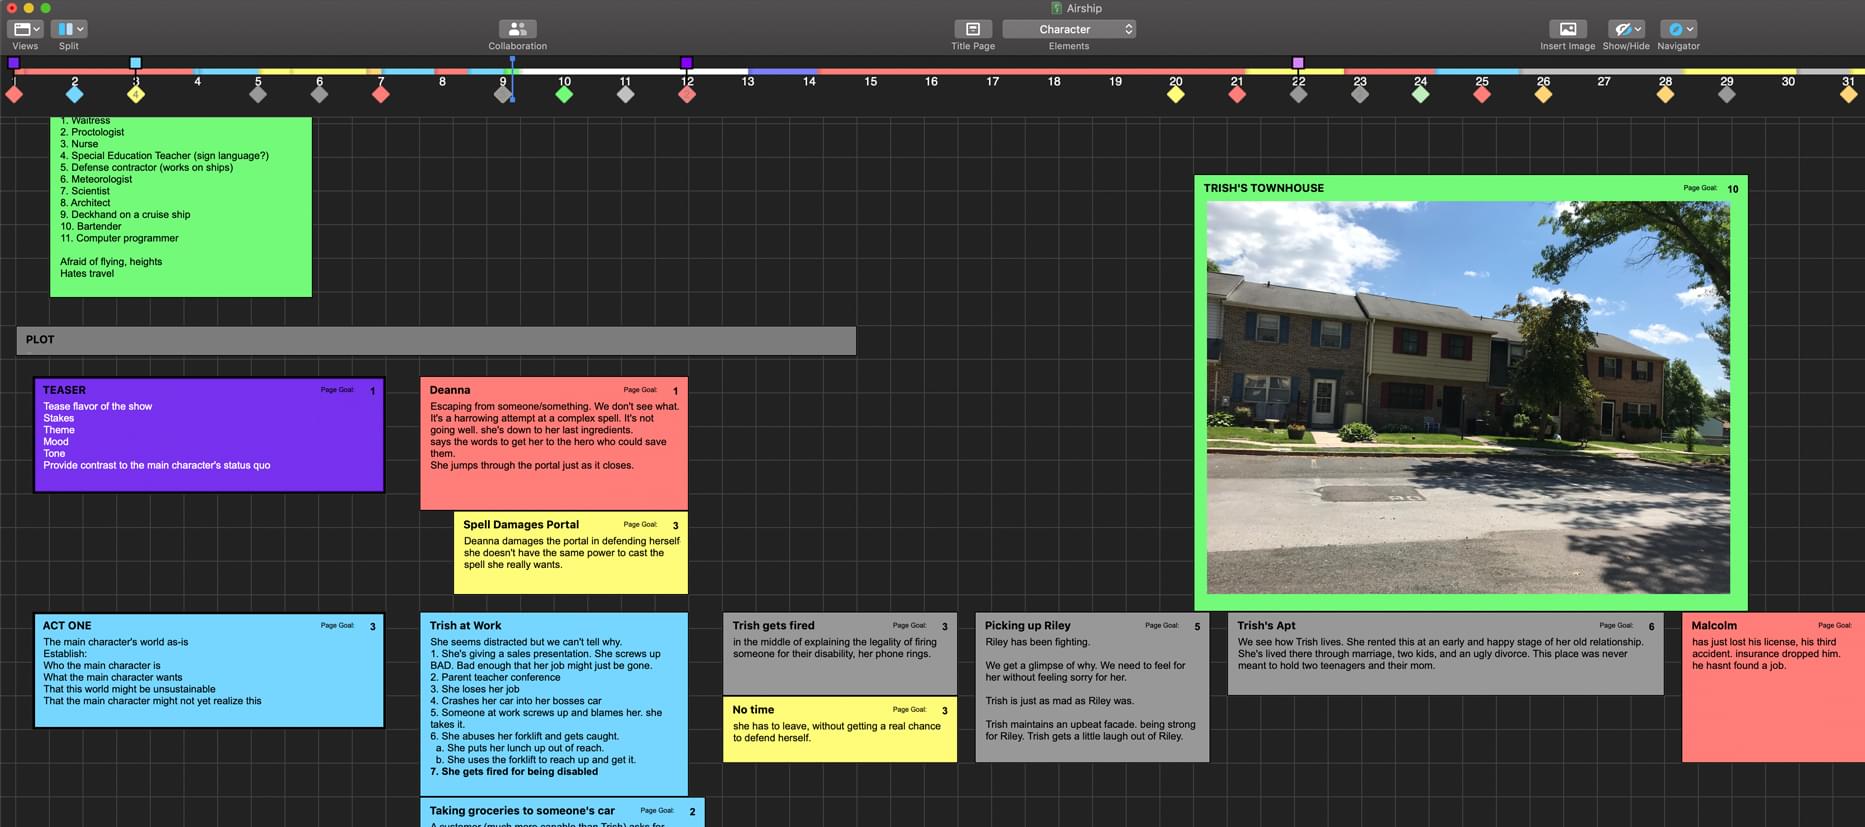
Task: Click the green diamond marker under page 10
Action: (x=564, y=95)
